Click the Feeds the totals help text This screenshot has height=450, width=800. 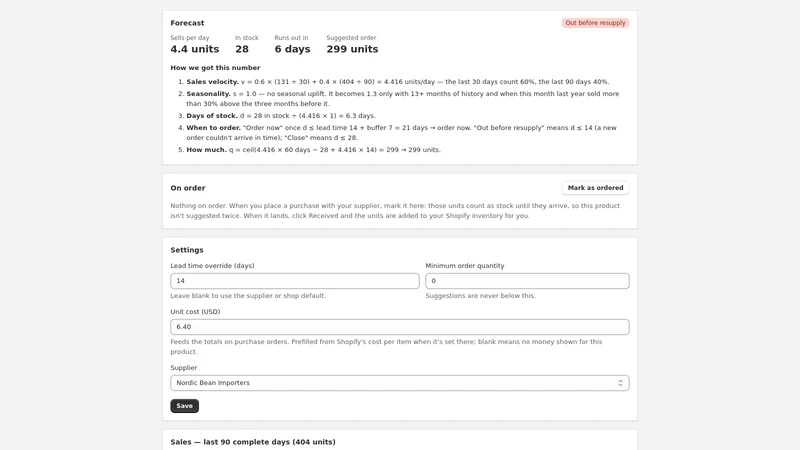(x=386, y=346)
